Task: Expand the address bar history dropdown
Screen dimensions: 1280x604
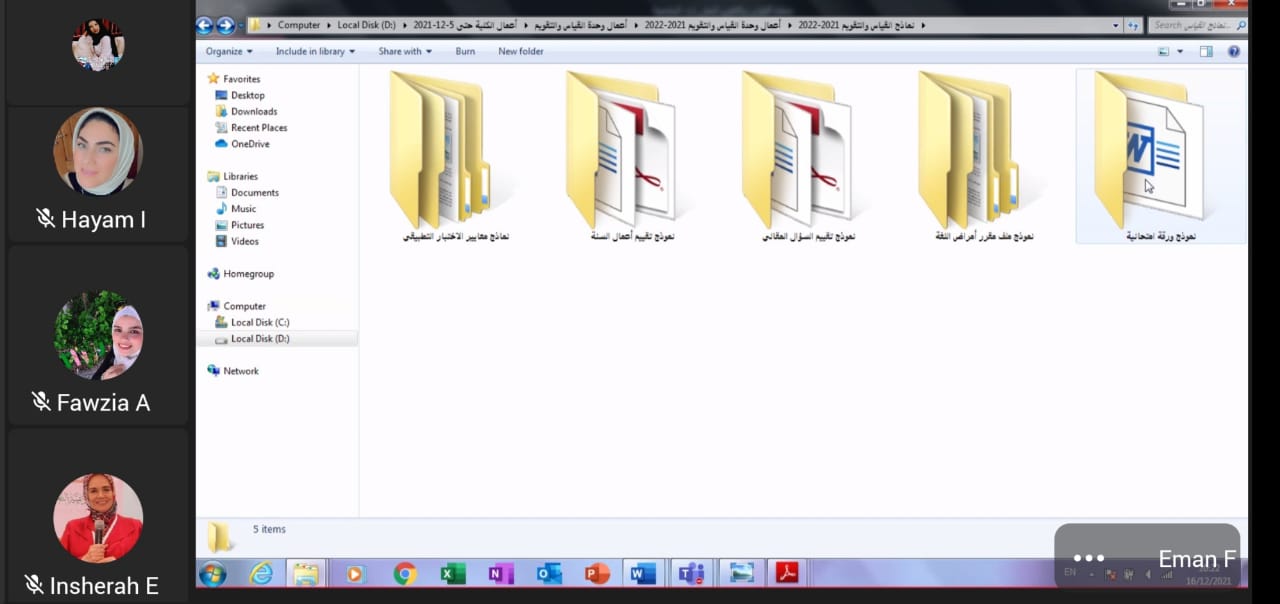Action: 1116,25
